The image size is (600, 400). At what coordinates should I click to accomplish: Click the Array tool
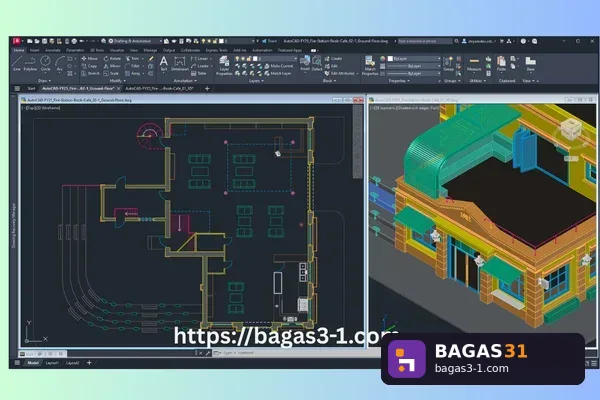click(x=133, y=73)
